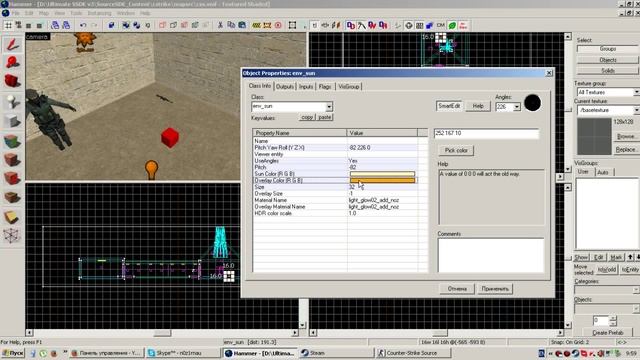Choose the red Camera tool
640x360 pixels.
12,81
